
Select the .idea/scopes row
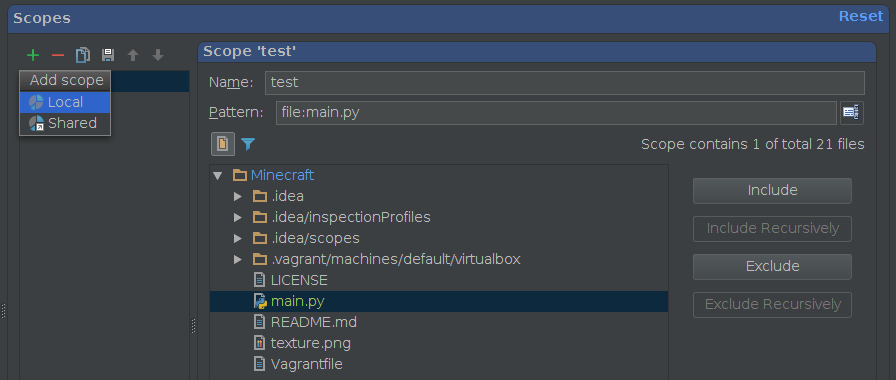click(439, 238)
